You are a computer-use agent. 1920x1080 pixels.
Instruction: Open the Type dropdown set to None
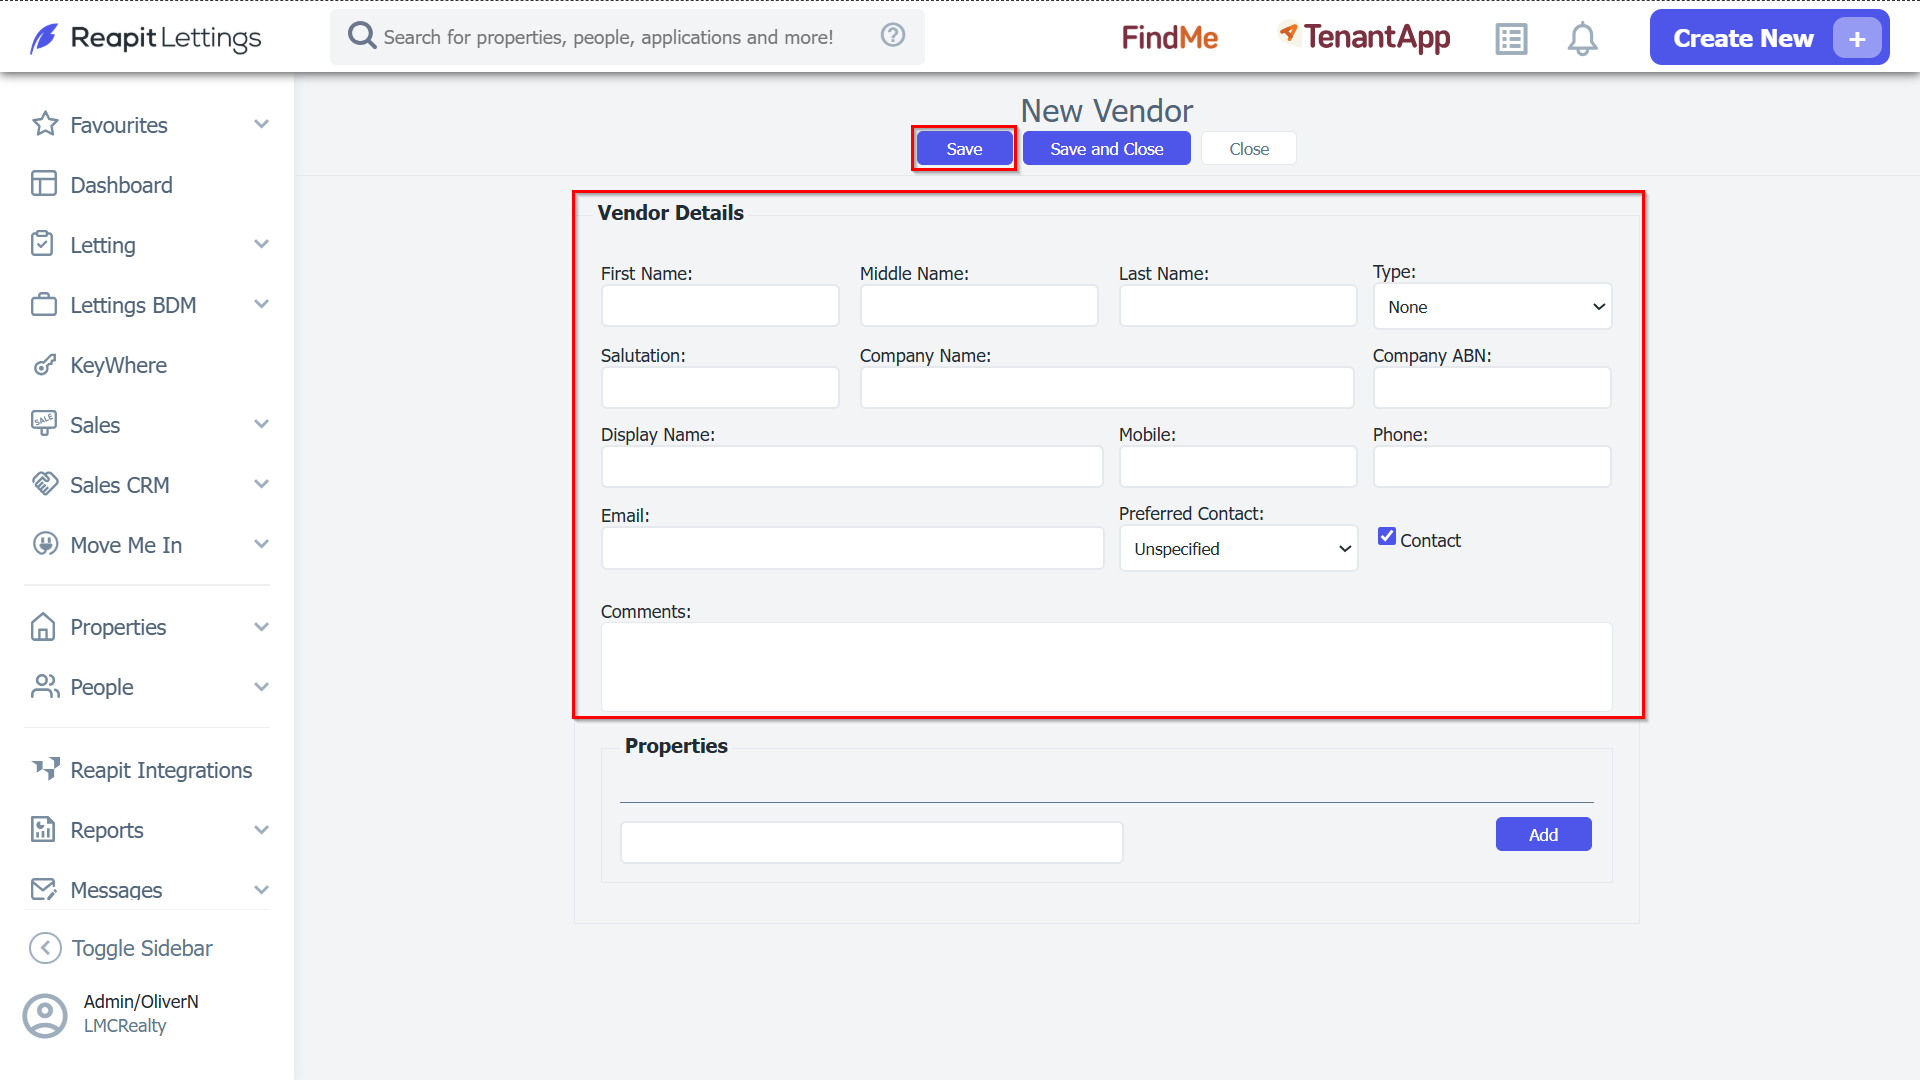coord(1492,307)
